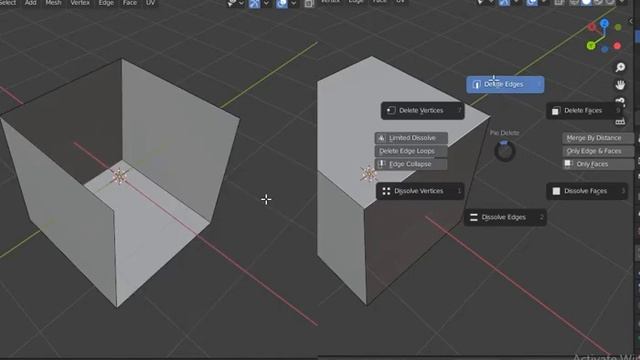Expand the sidebar with the small chevron arrow
Screen dimensions: 640x360
coord(631,21)
